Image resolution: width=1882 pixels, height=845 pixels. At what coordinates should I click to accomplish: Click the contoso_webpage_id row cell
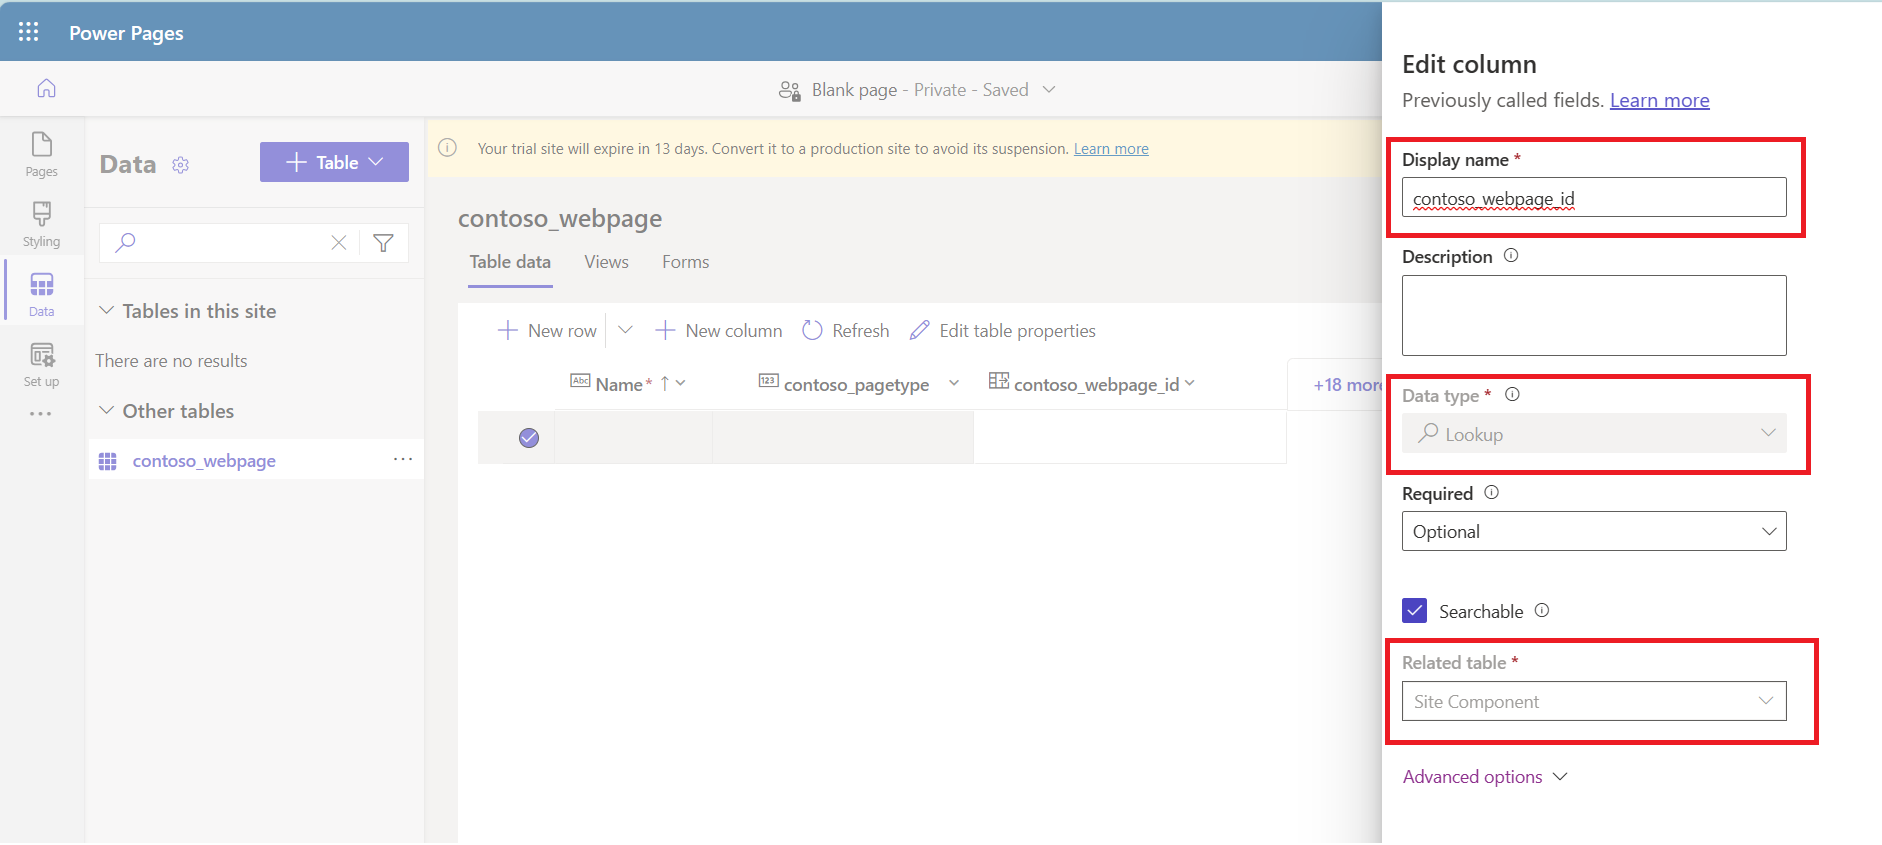1129,437
